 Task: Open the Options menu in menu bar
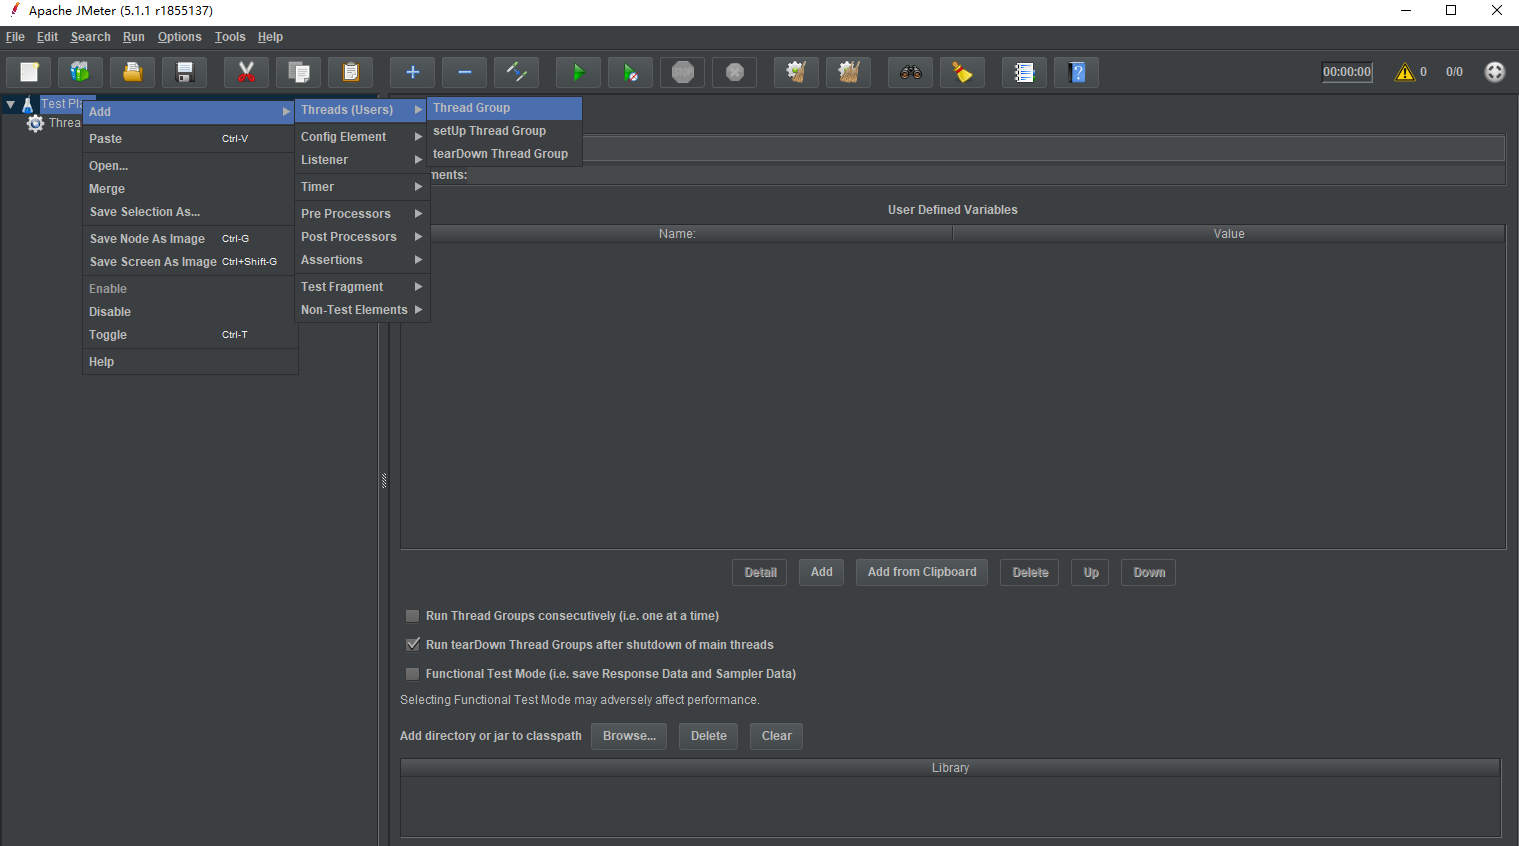[179, 37]
